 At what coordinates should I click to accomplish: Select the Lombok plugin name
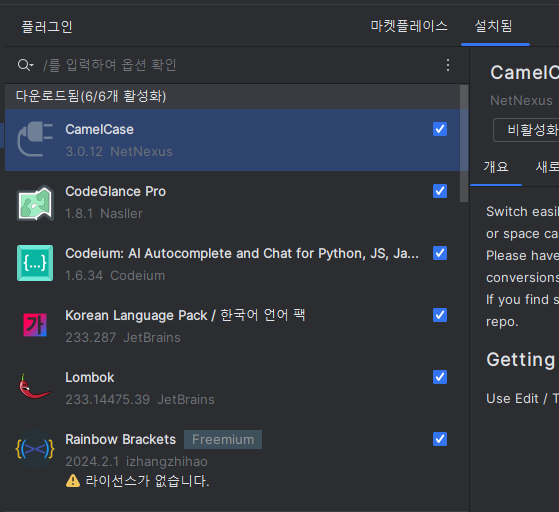coord(90,378)
